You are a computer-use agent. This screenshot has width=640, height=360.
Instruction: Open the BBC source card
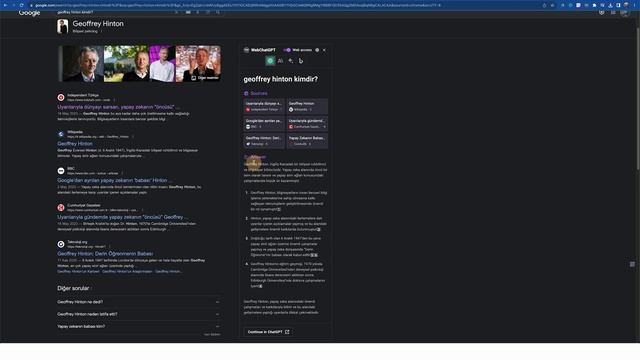coord(264,124)
